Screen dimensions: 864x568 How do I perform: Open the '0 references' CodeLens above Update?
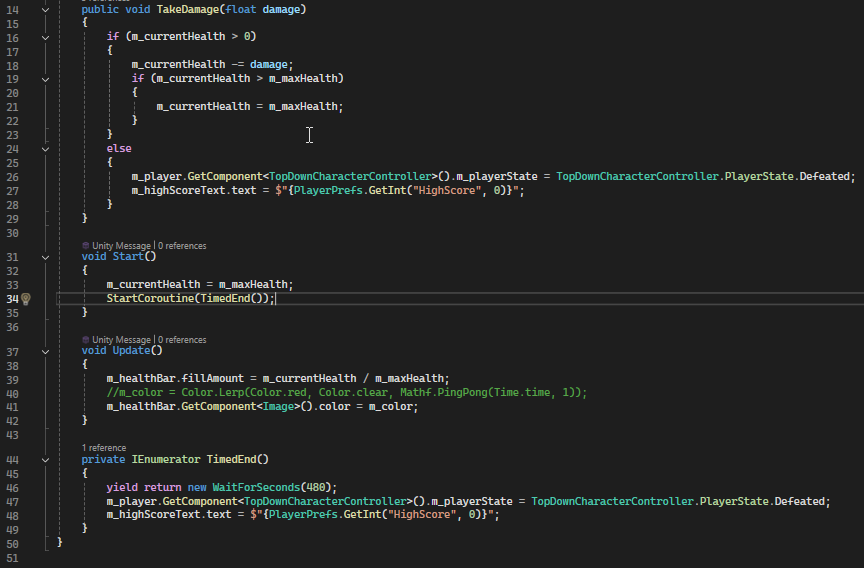[x=182, y=340]
